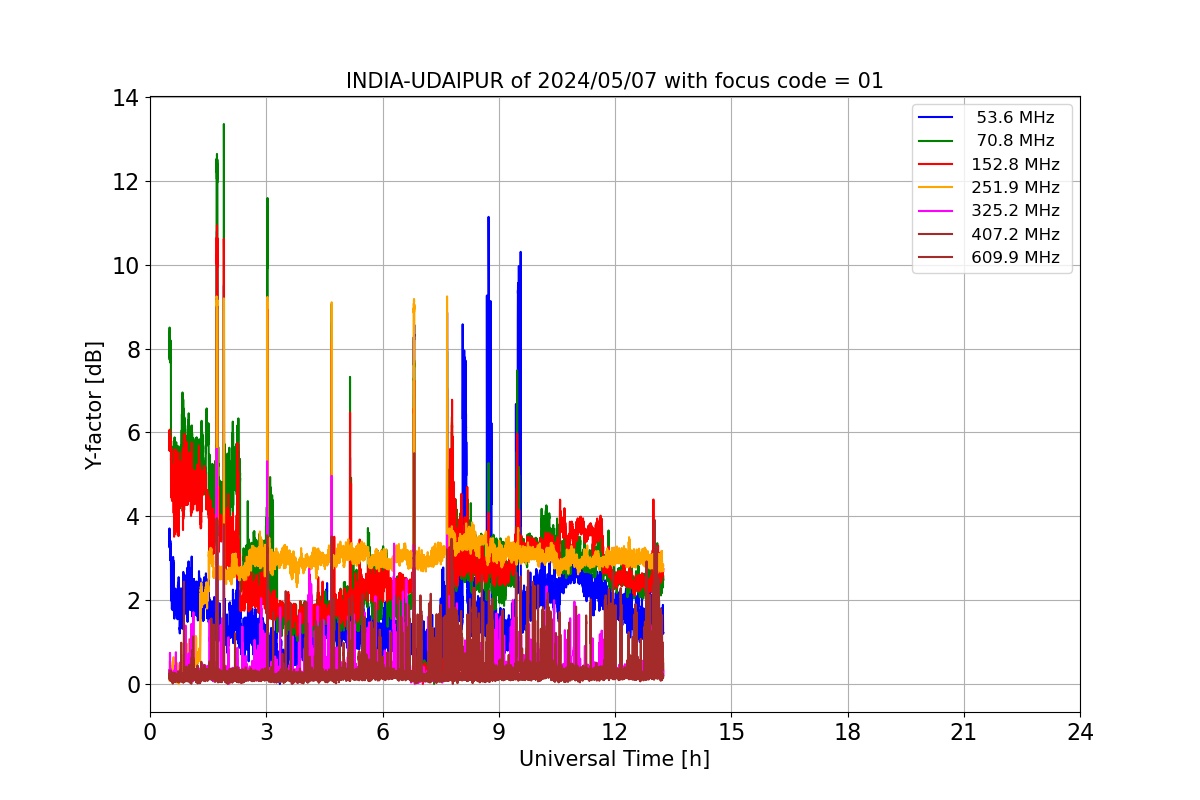
Task: Click the Y-factor [dB] axis label
Action: [x=94, y=405]
